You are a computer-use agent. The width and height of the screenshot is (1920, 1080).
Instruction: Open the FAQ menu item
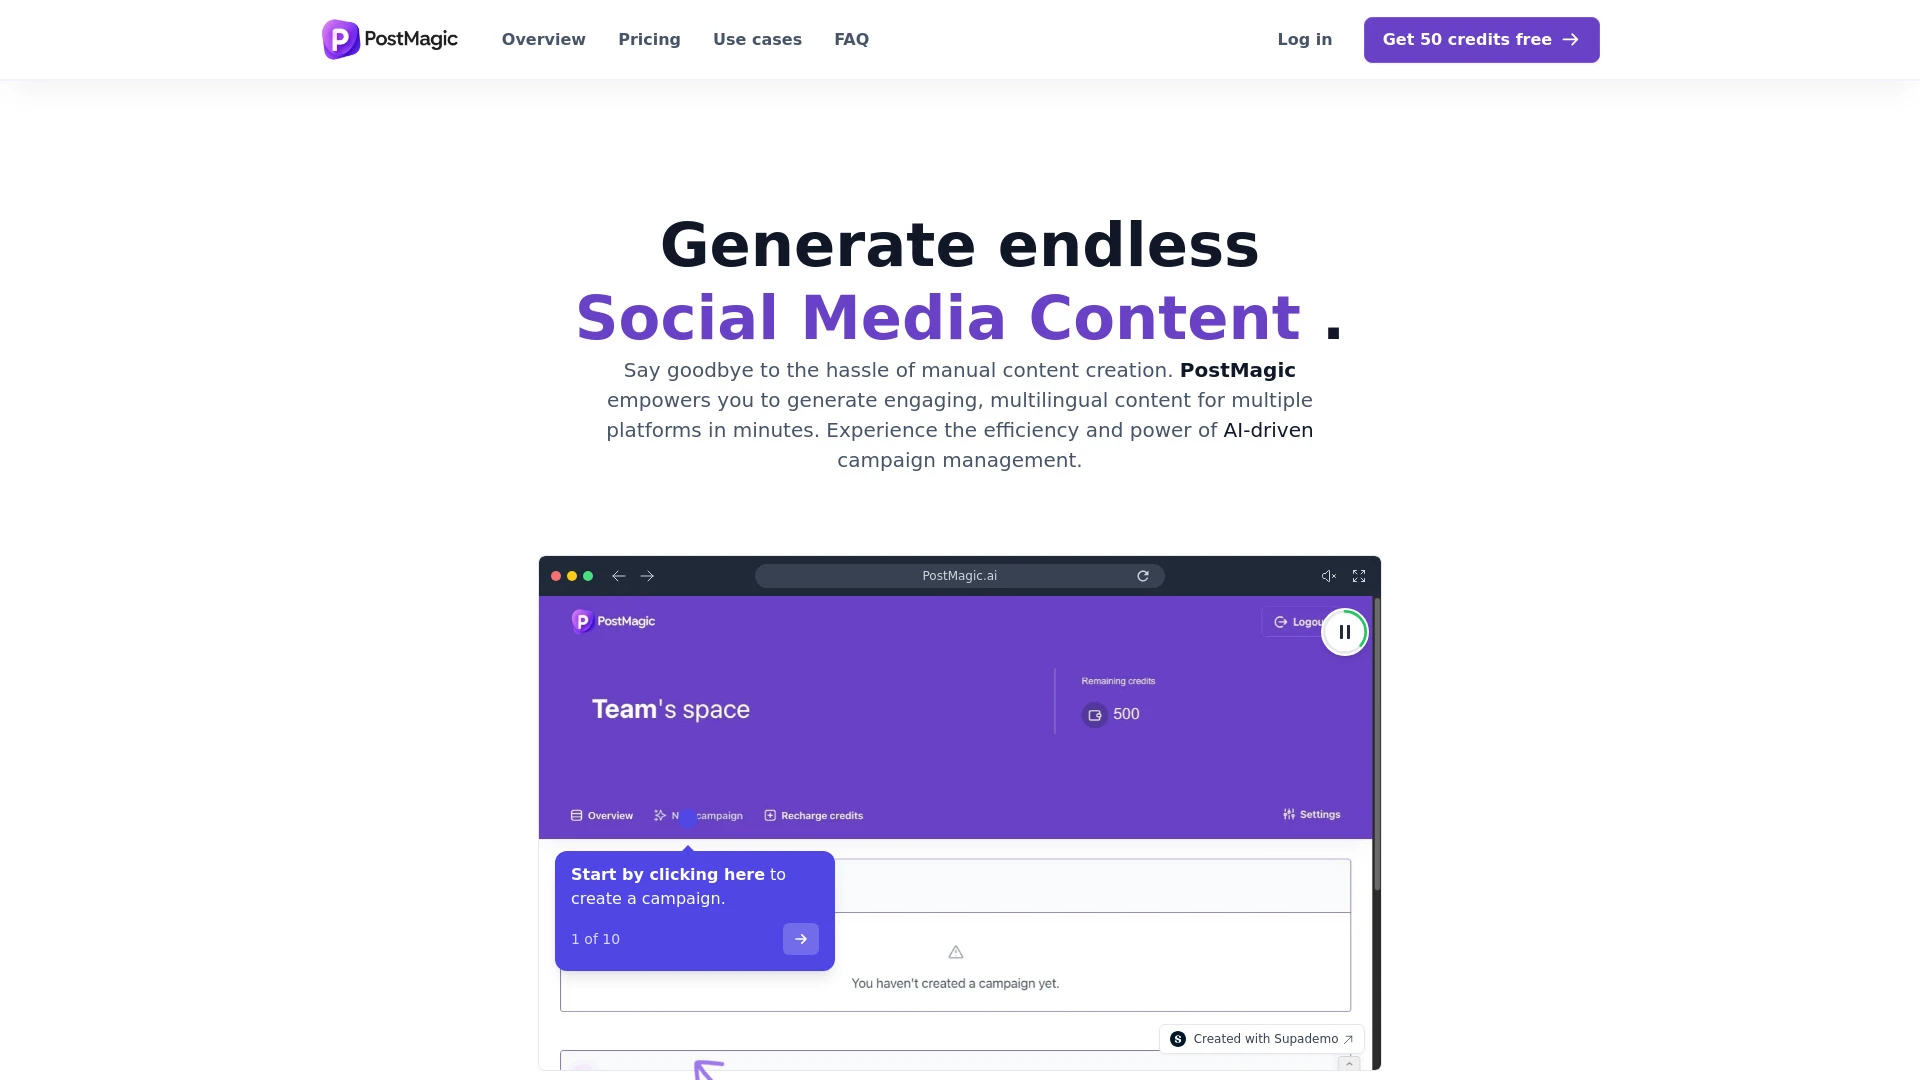(852, 40)
